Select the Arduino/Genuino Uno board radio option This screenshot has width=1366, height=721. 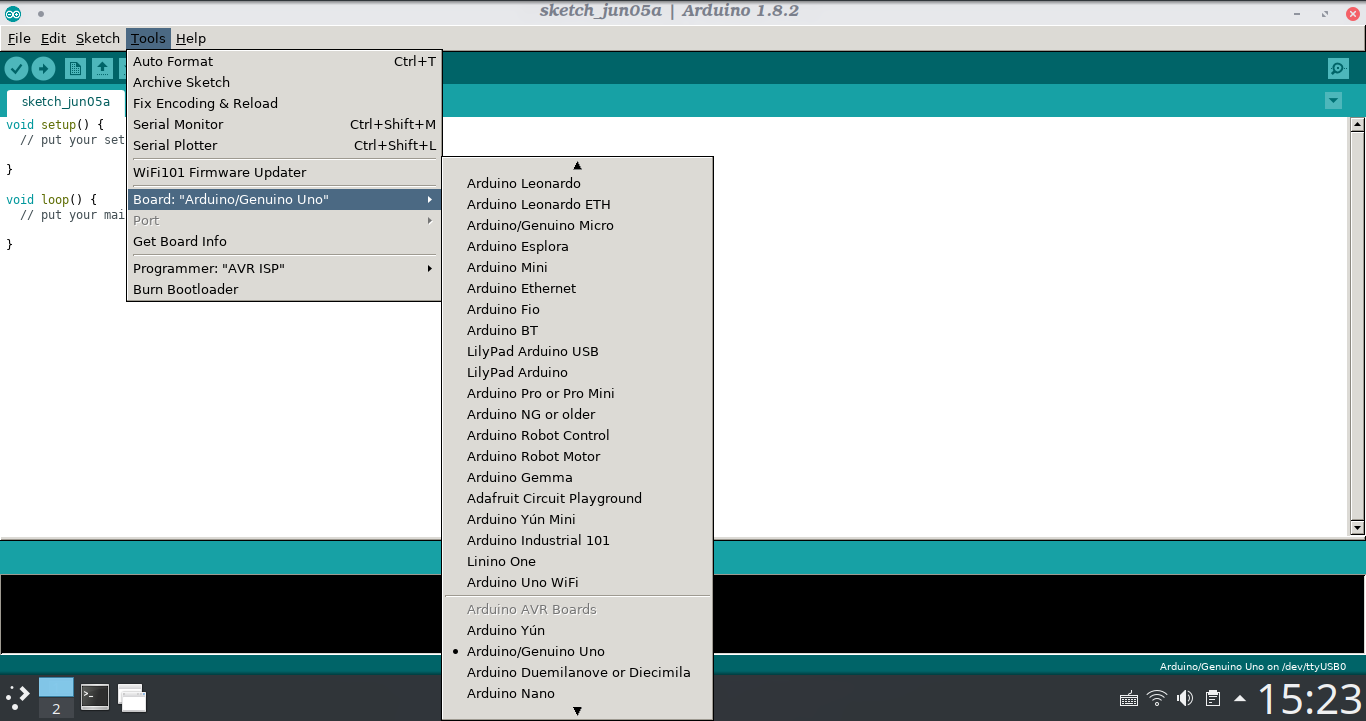(577, 651)
